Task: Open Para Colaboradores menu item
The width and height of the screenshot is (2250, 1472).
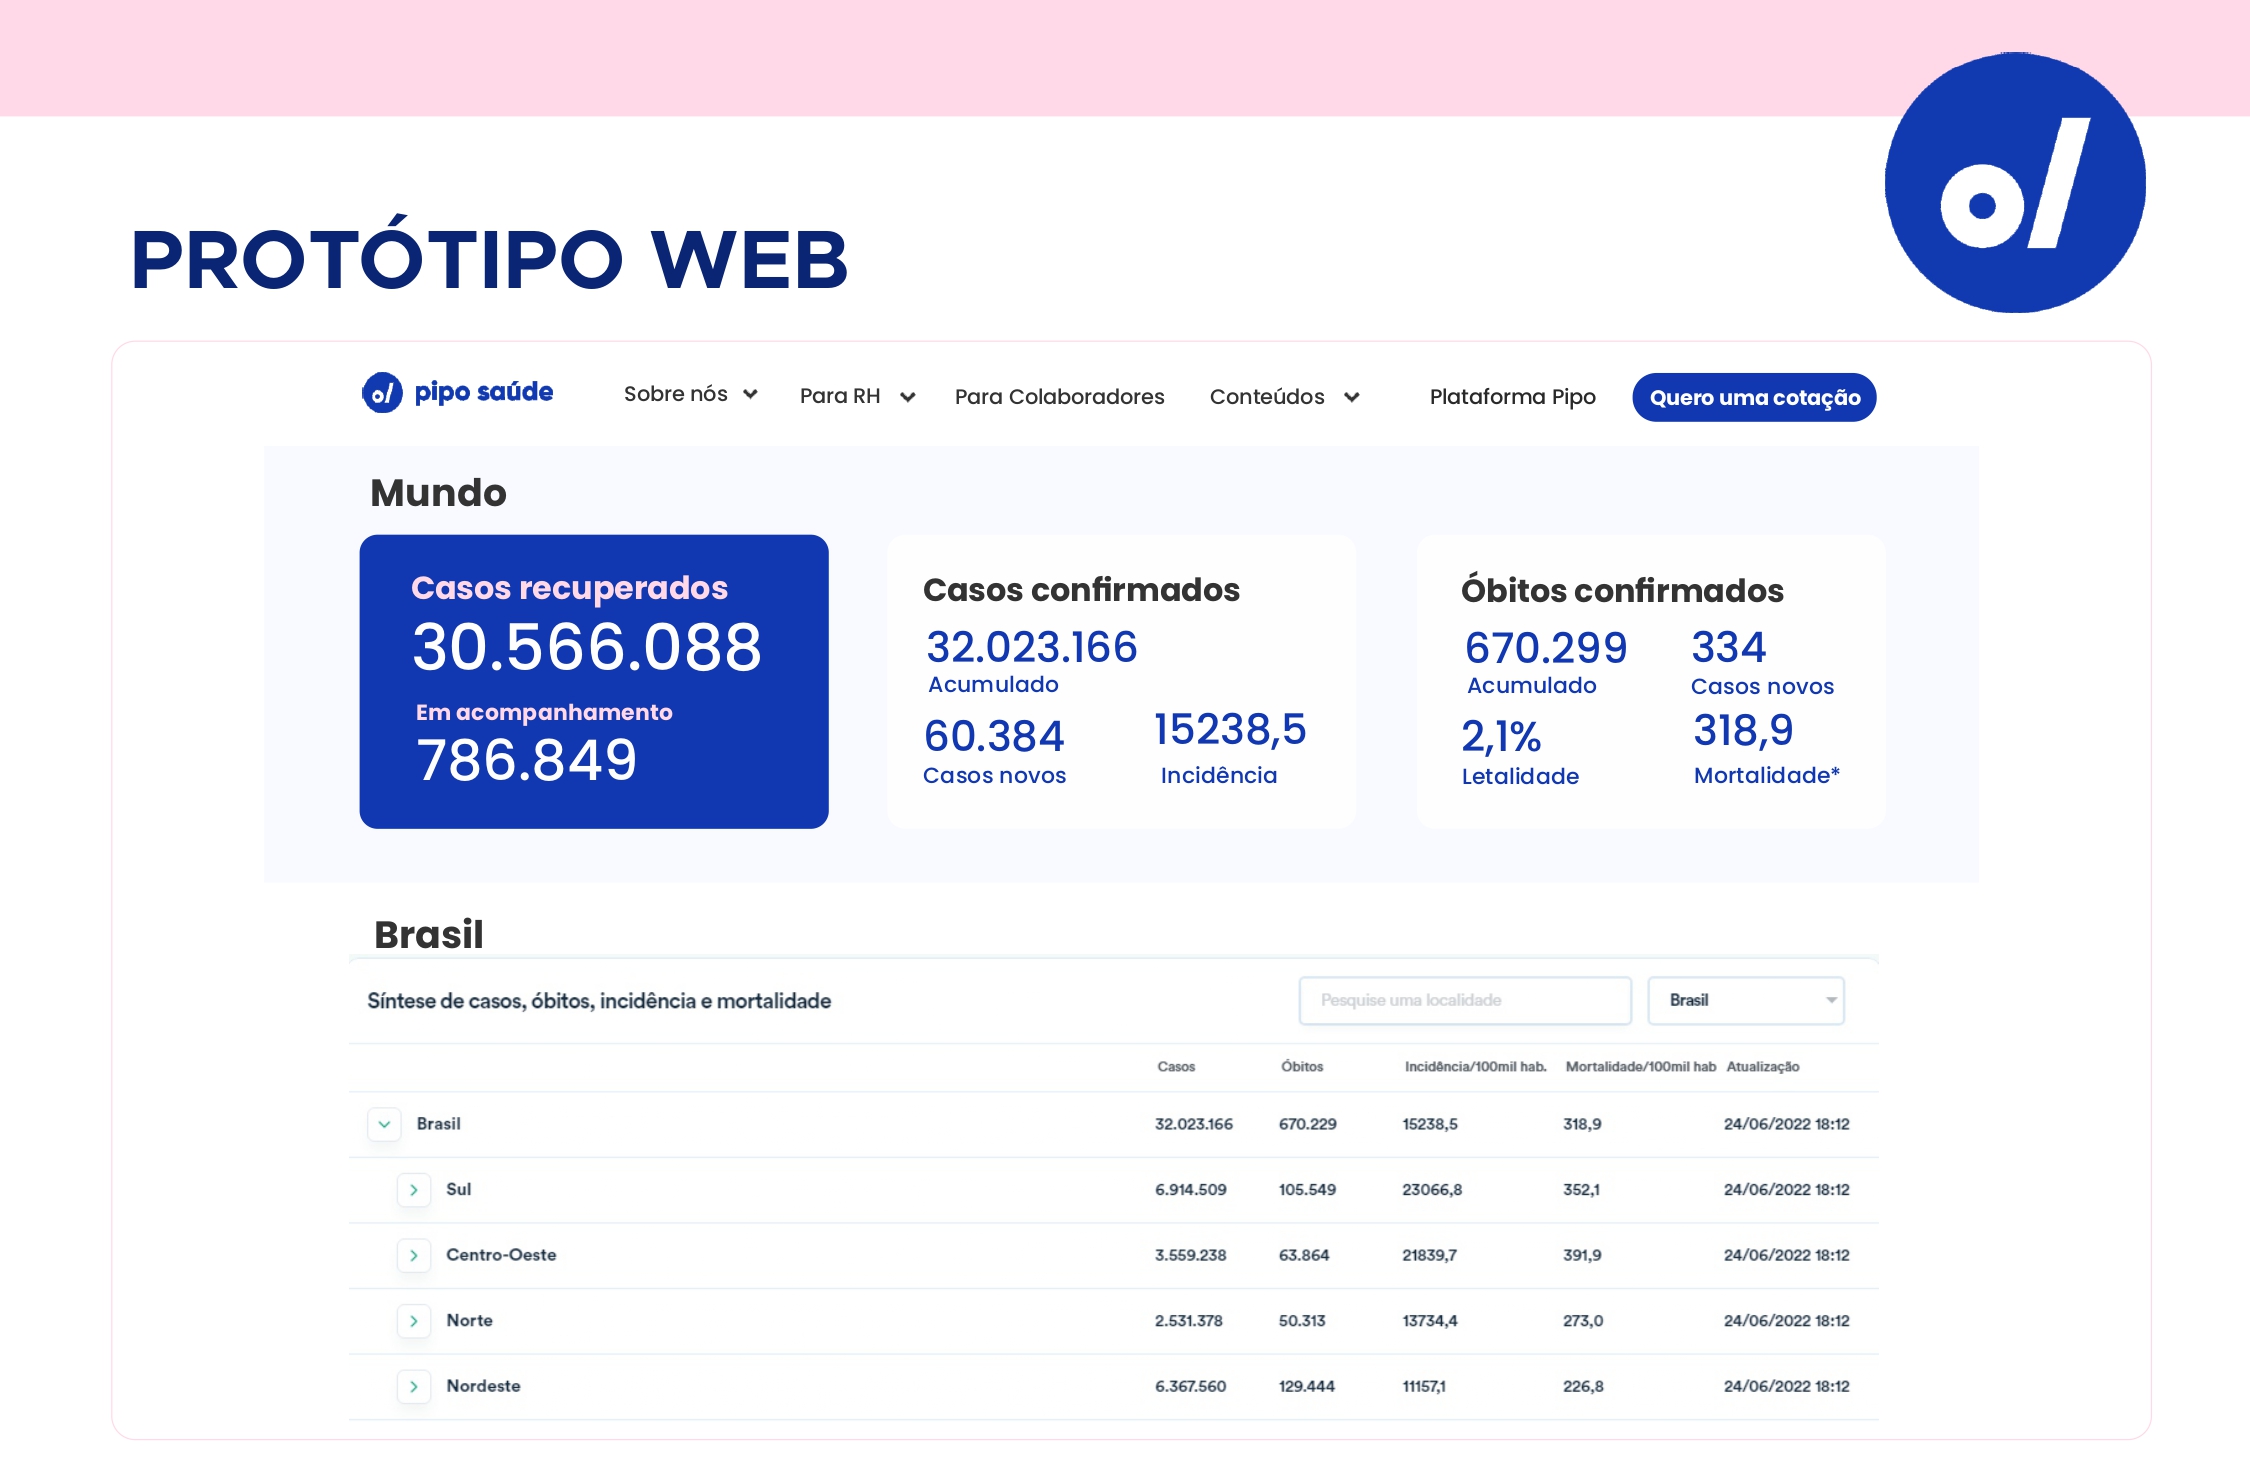Action: click(x=1059, y=397)
